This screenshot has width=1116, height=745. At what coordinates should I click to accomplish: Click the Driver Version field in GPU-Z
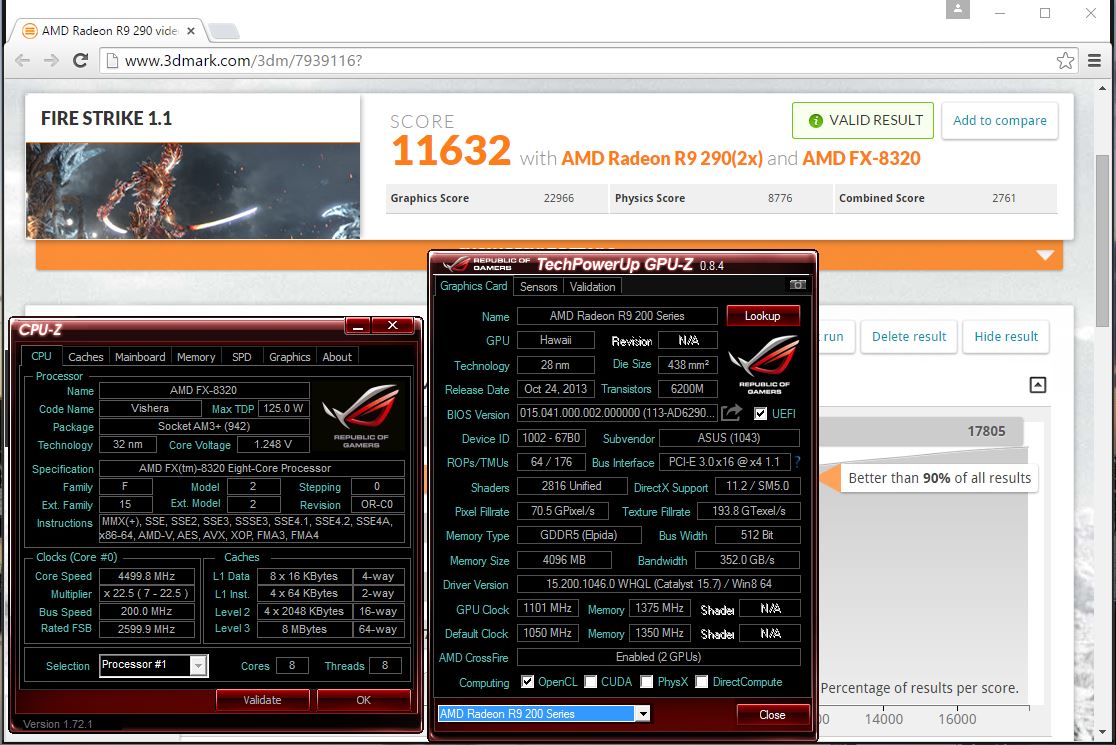(x=658, y=584)
